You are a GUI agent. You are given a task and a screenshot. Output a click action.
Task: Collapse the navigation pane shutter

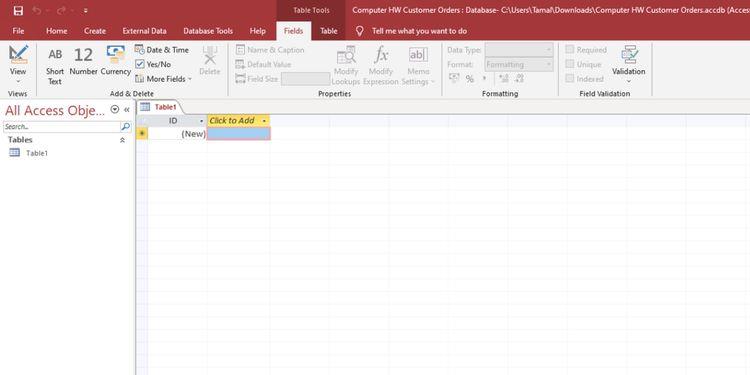(127, 110)
